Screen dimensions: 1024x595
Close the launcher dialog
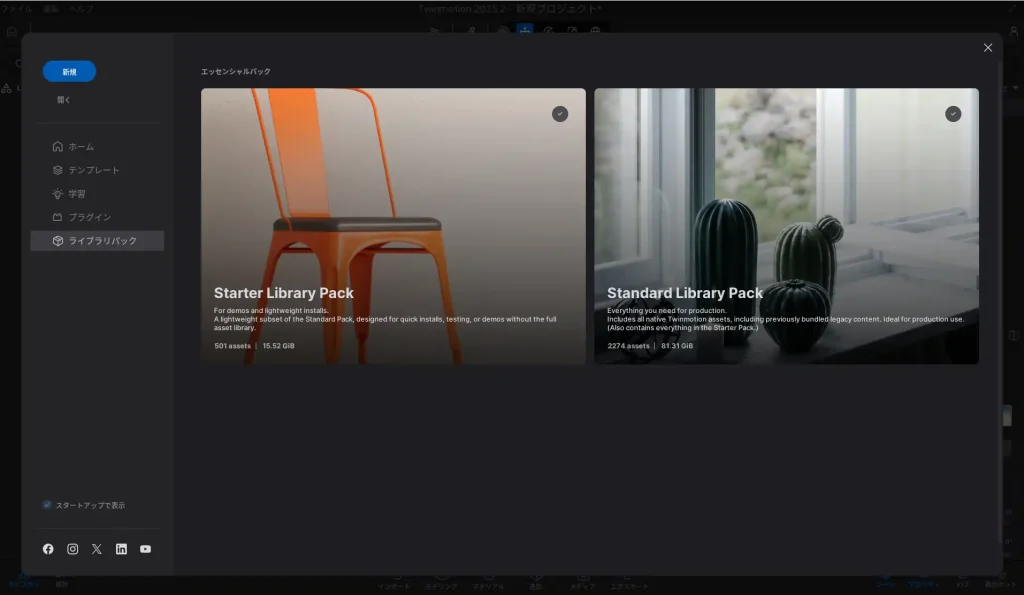[x=988, y=48]
